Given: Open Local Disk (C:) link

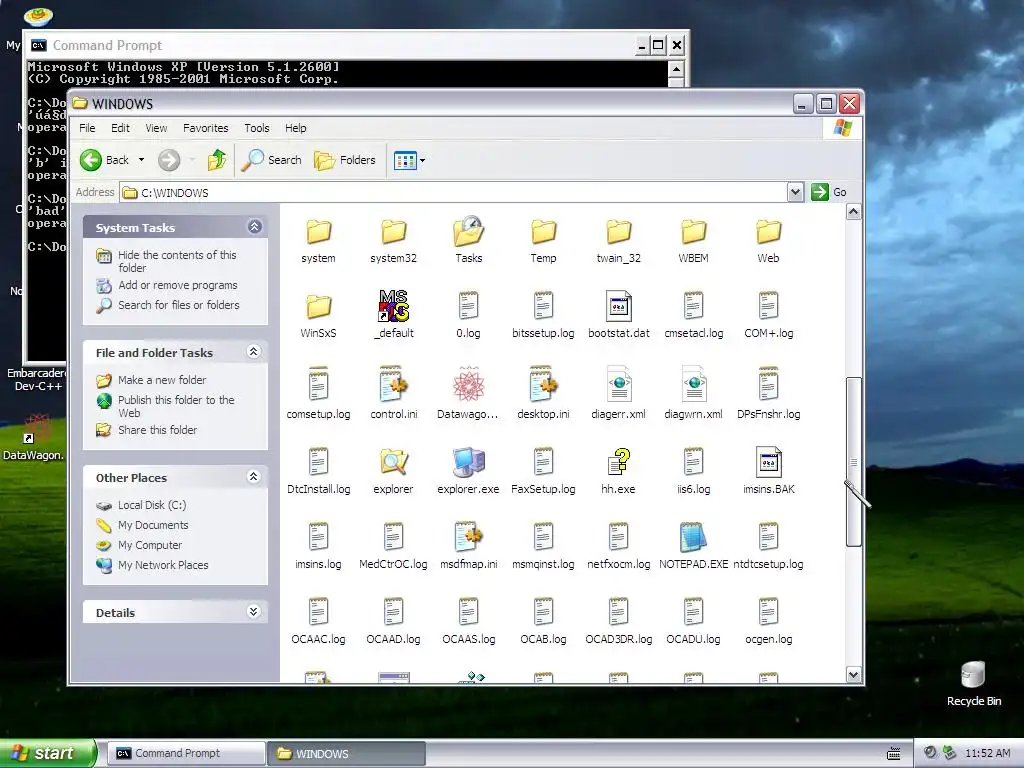Looking at the screenshot, I should (152, 505).
